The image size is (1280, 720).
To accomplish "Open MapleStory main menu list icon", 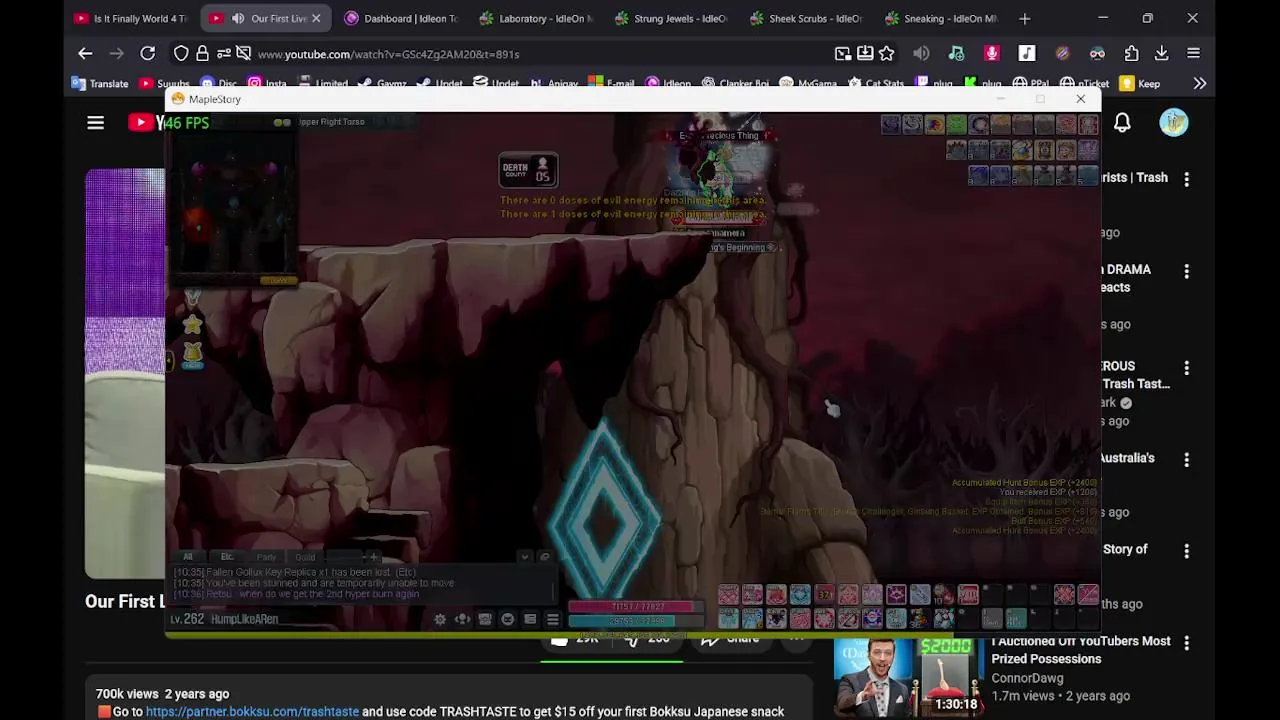I will [x=552, y=619].
